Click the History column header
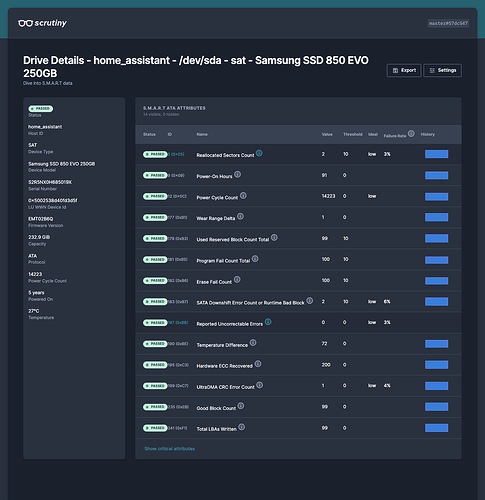Viewport: 485px width, 500px height. coord(428,134)
